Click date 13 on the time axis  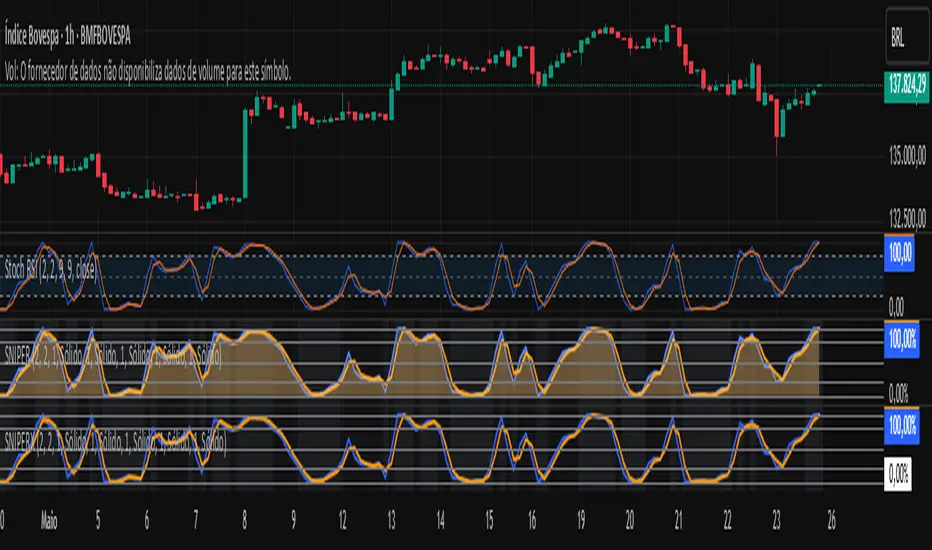coord(391,521)
